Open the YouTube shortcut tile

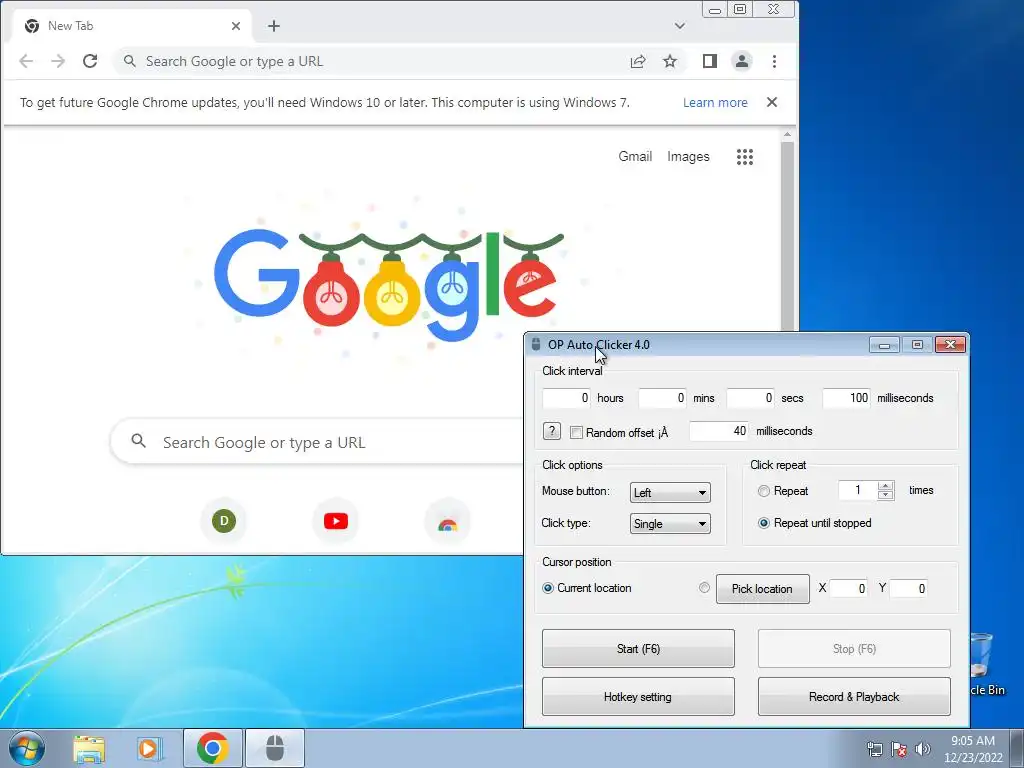pyautogui.click(x=336, y=521)
